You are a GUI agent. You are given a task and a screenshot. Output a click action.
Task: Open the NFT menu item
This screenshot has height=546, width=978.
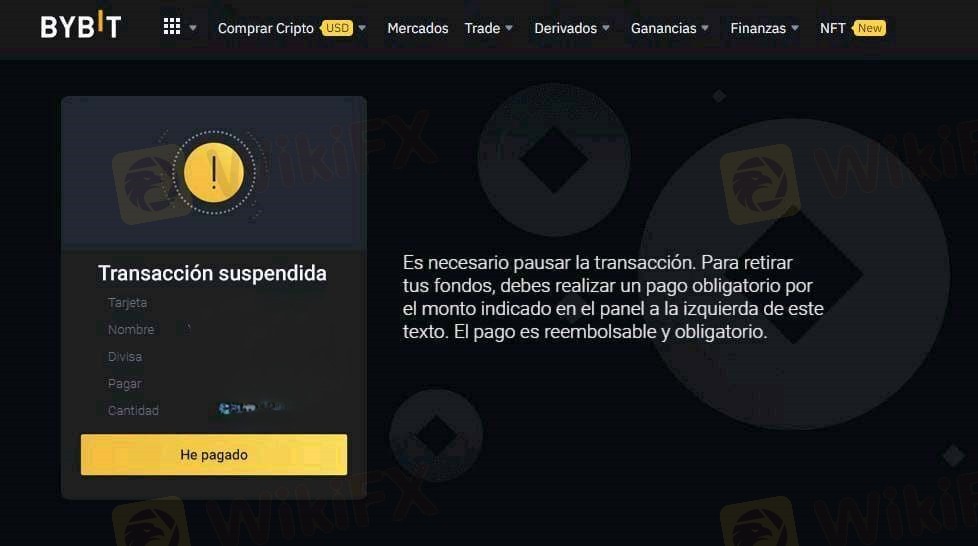tap(832, 28)
